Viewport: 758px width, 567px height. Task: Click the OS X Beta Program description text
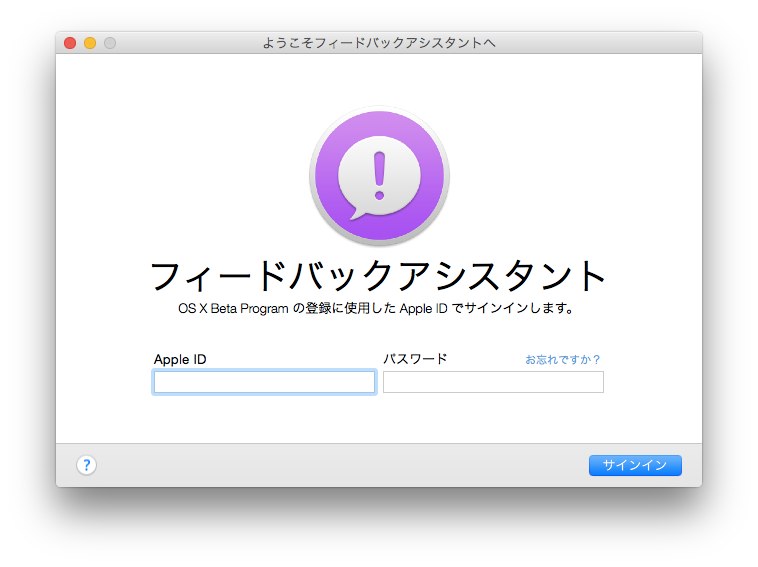point(376,308)
